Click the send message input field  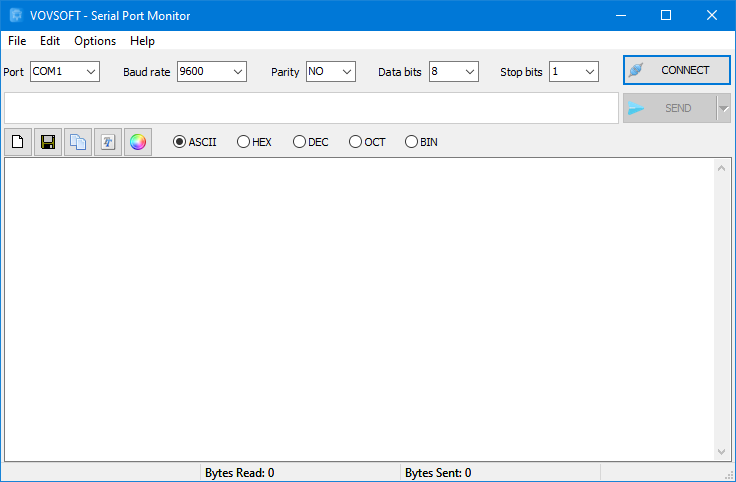point(311,108)
